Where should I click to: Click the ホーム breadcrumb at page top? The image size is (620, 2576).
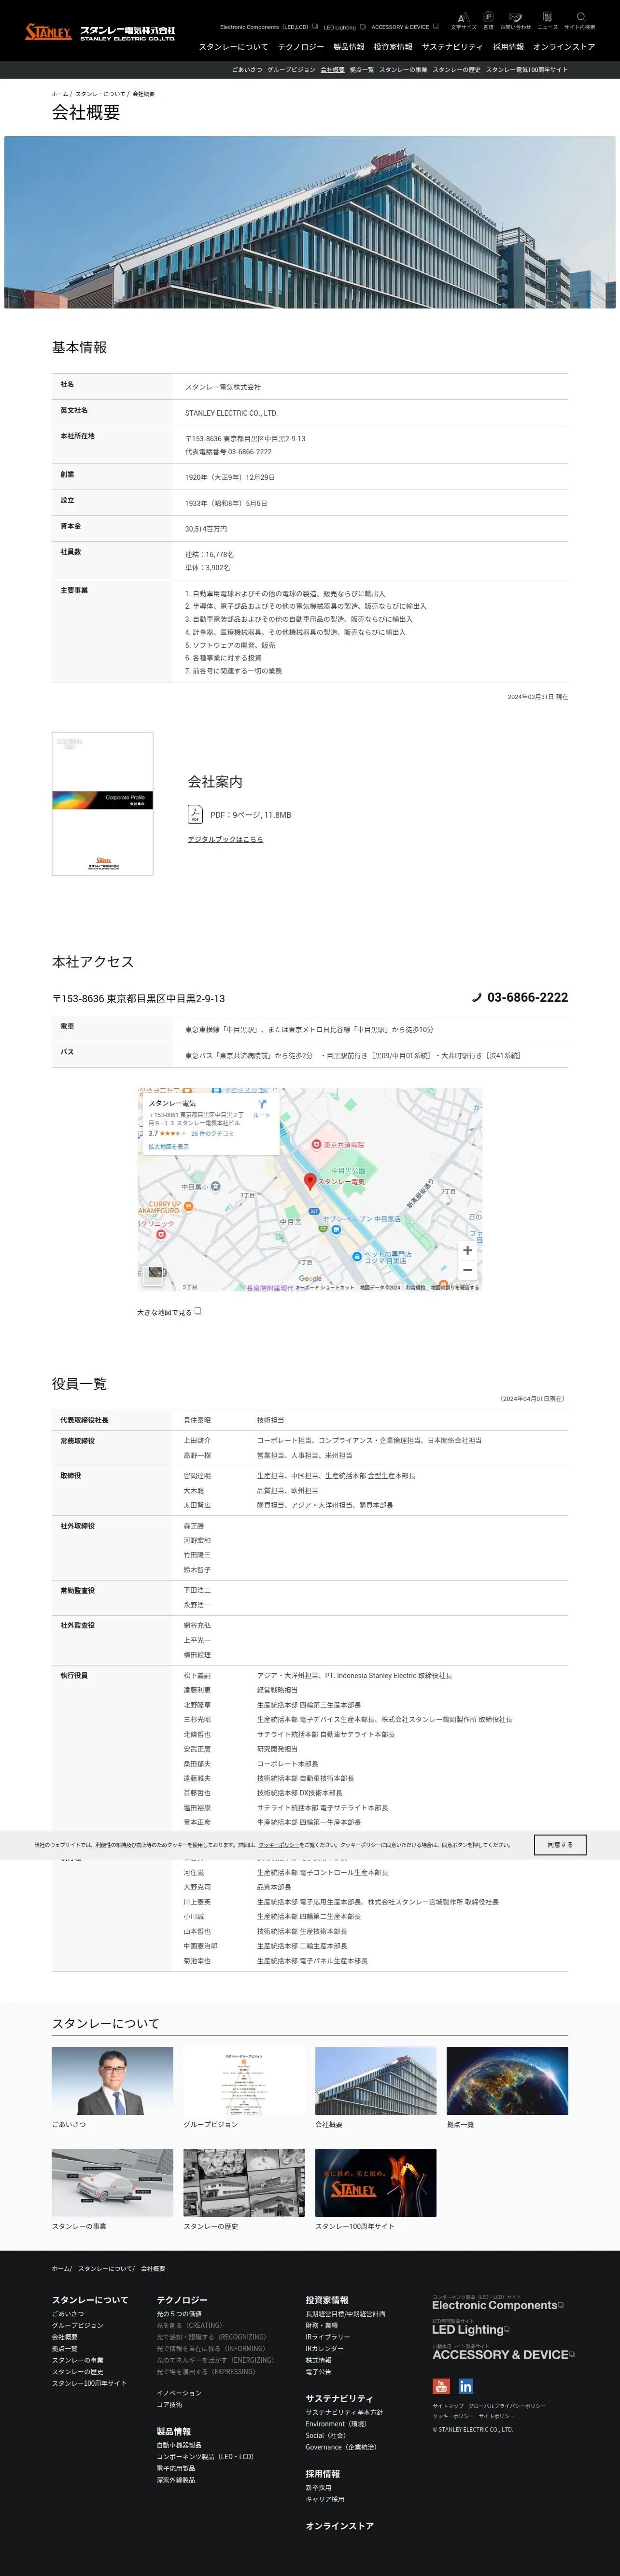click(60, 94)
